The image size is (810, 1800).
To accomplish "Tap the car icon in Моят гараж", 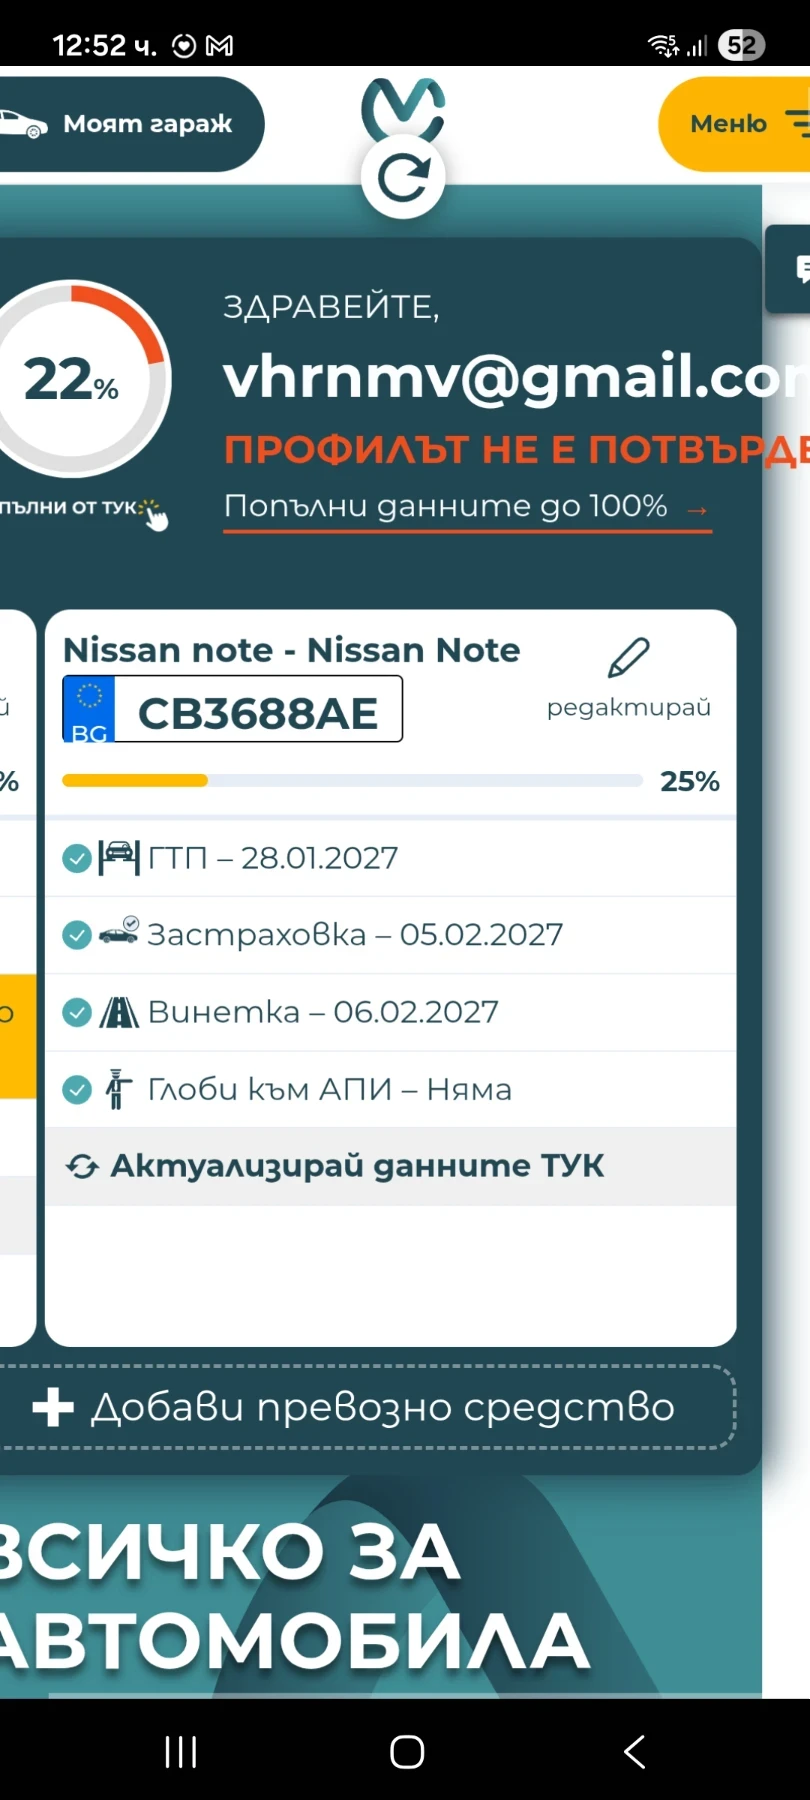I will coord(23,125).
